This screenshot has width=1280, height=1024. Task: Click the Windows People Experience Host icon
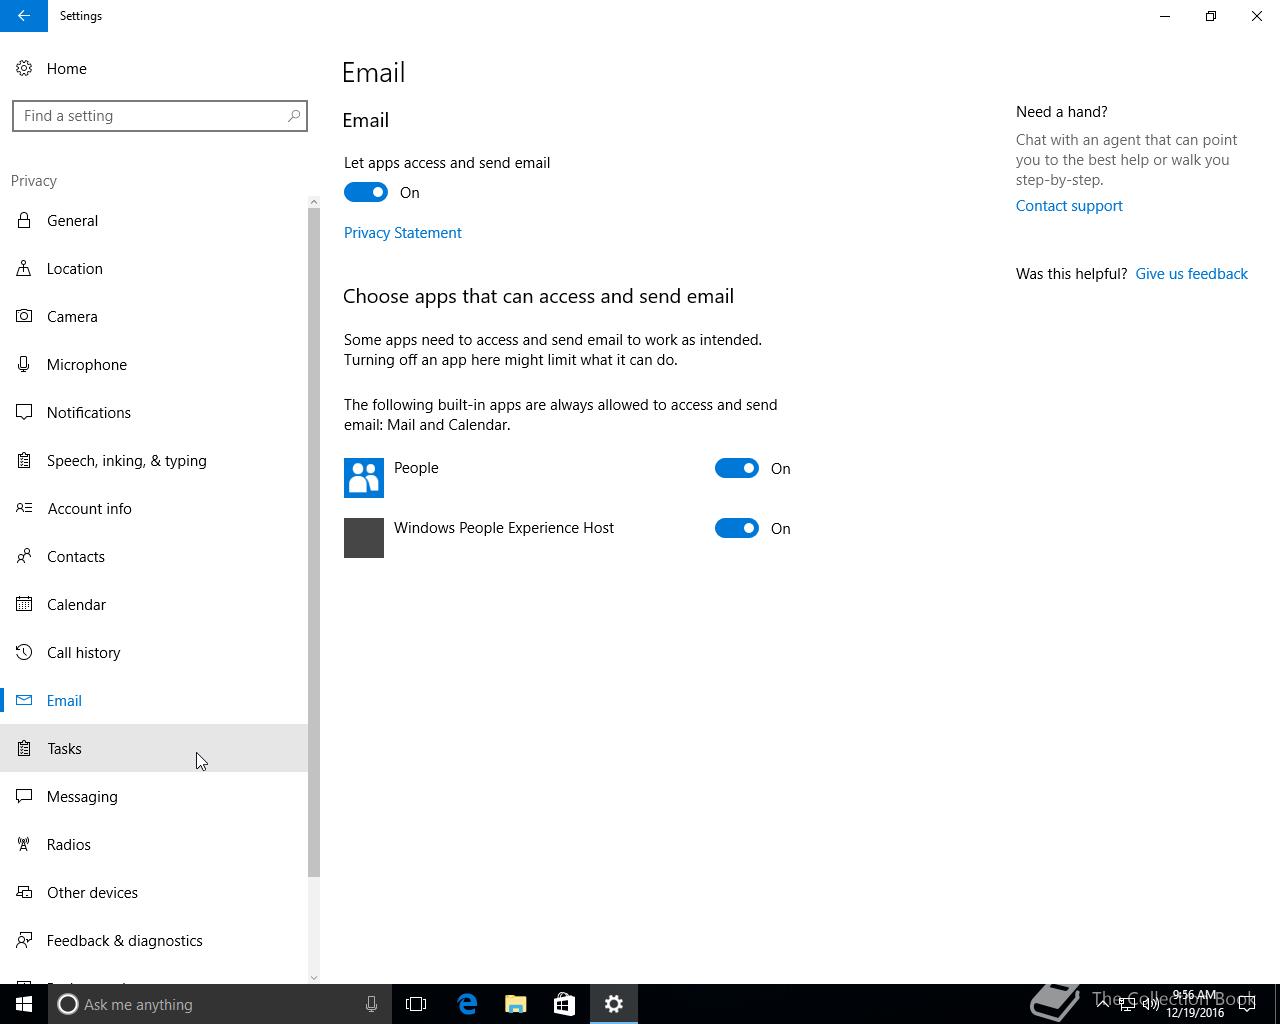pyautogui.click(x=364, y=538)
